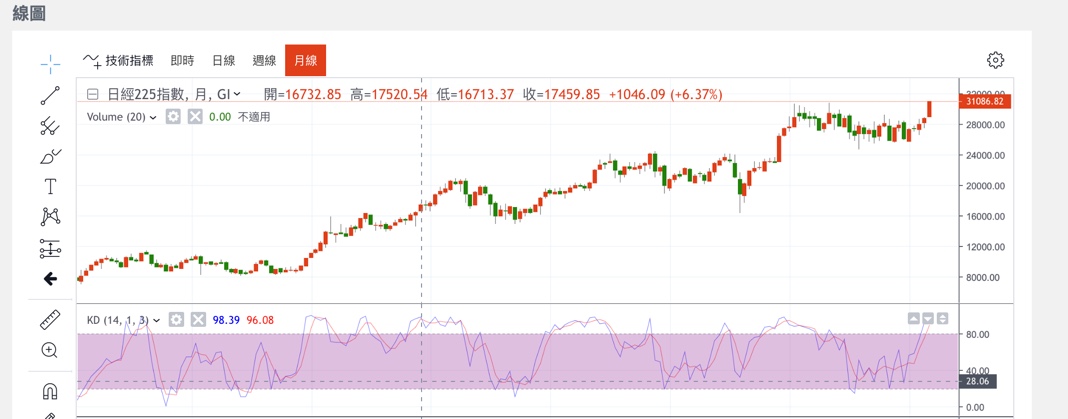Toggle the magnet snap mode
The width and height of the screenshot is (1068, 419).
50,391
